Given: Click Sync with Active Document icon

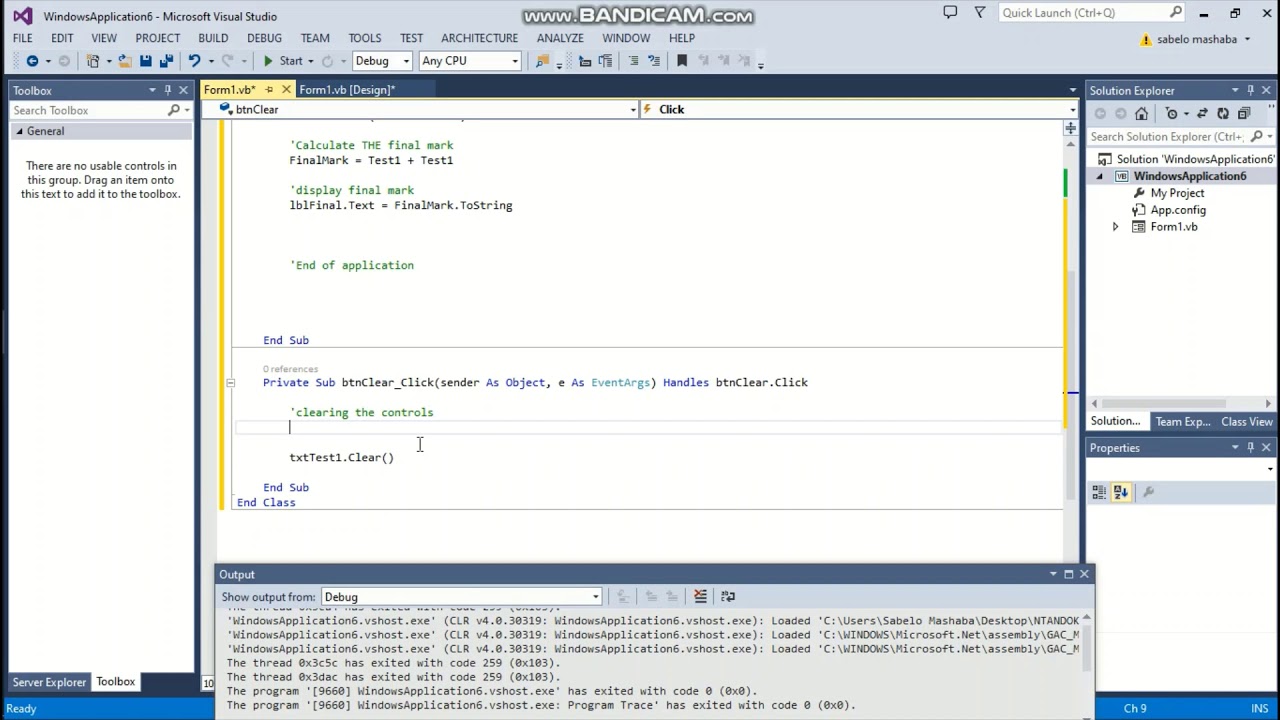Looking at the screenshot, I should (x=1202, y=113).
